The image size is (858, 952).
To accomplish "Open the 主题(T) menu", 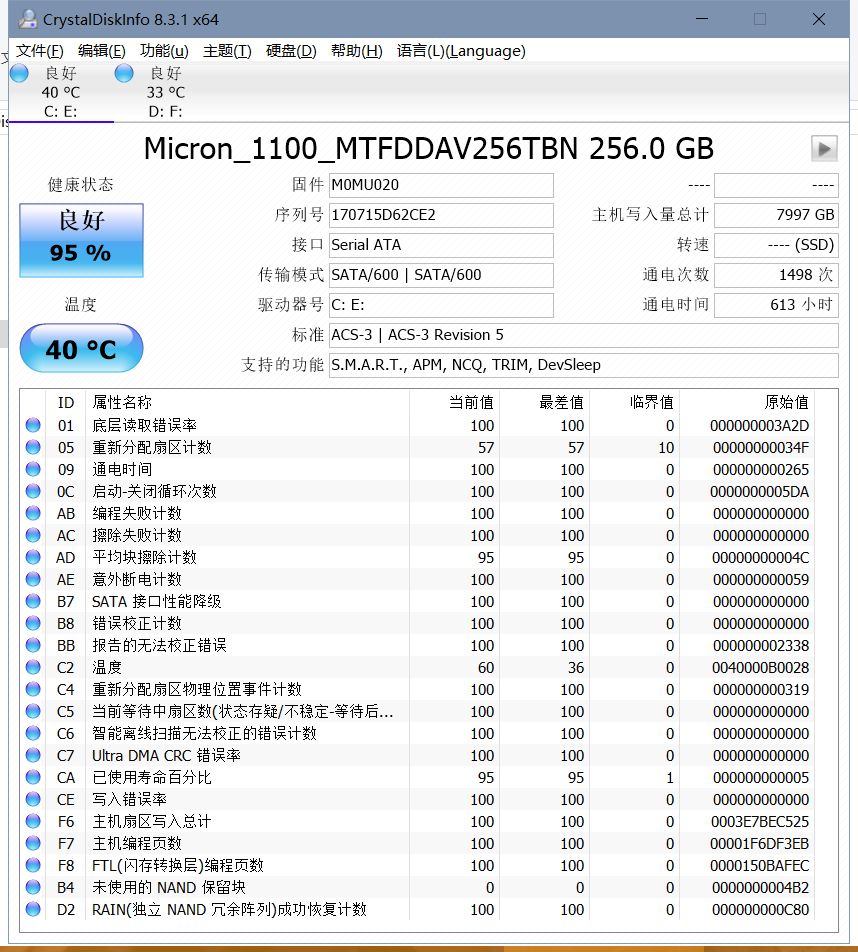I will (227, 51).
